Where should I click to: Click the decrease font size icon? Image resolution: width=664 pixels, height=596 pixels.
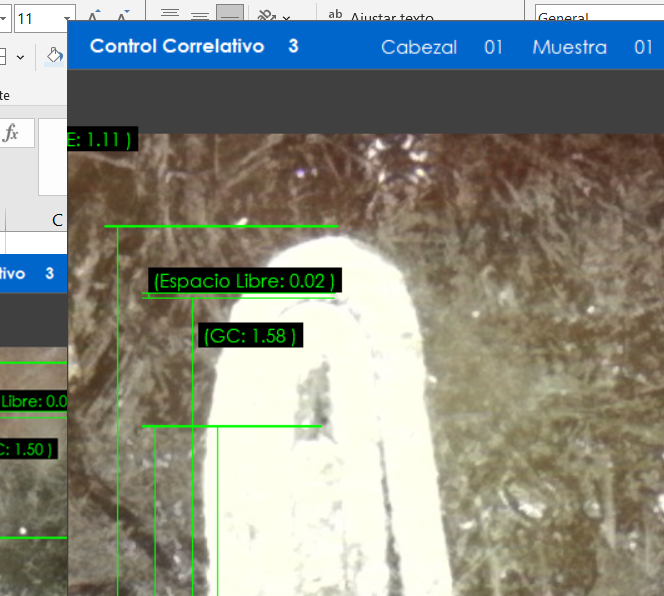pos(122,17)
